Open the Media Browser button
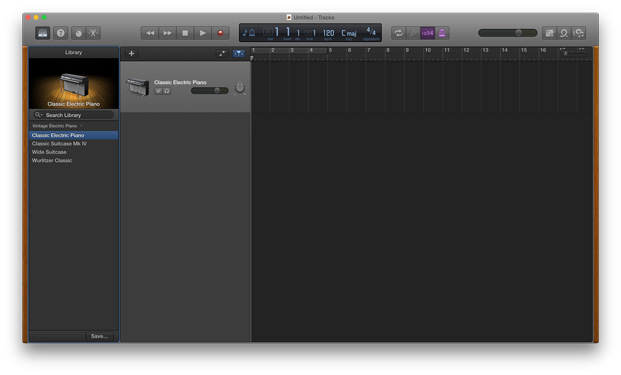621x375 pixels. (x=579, y=33)
